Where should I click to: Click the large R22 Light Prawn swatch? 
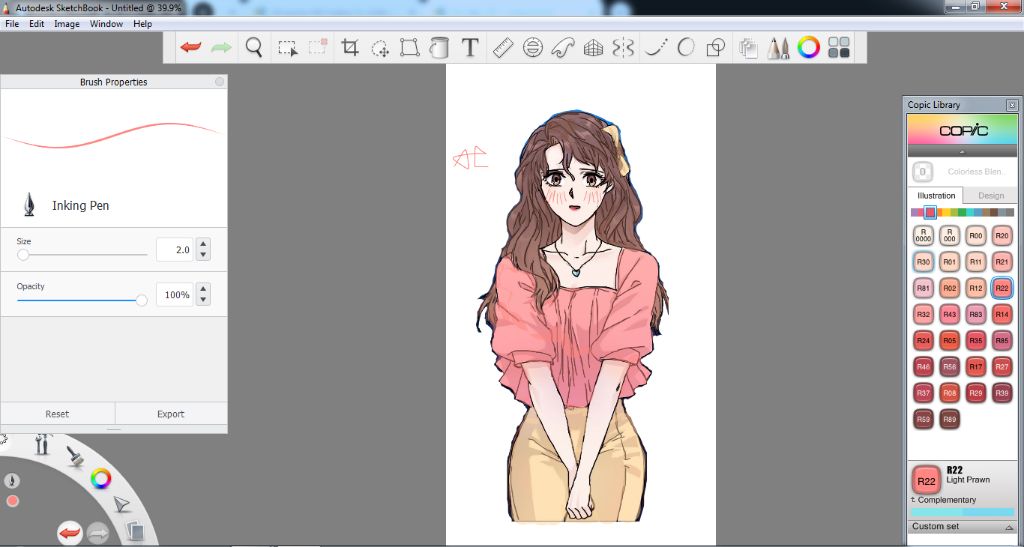click(926, 481)
